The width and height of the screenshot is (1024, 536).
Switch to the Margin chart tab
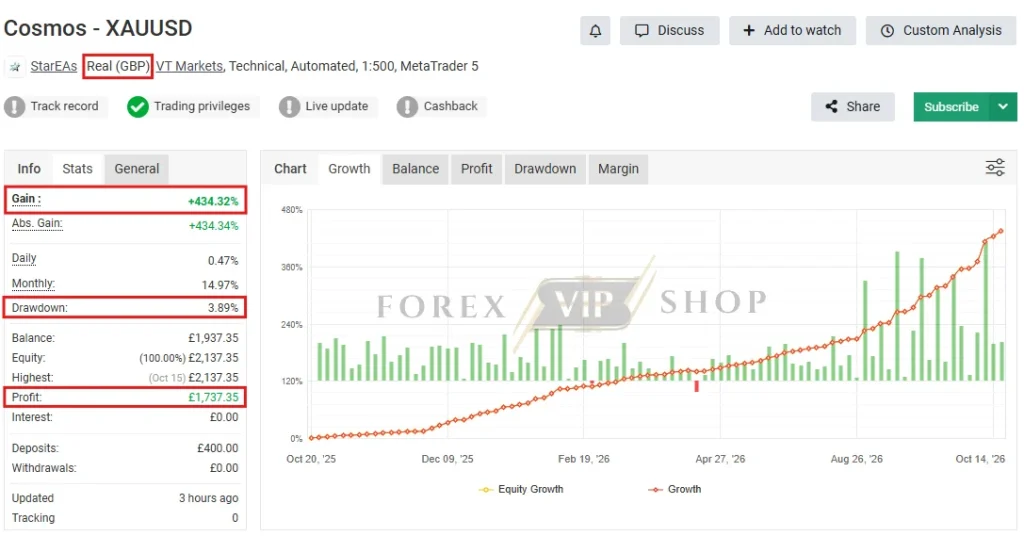click(x=618, y=168)
